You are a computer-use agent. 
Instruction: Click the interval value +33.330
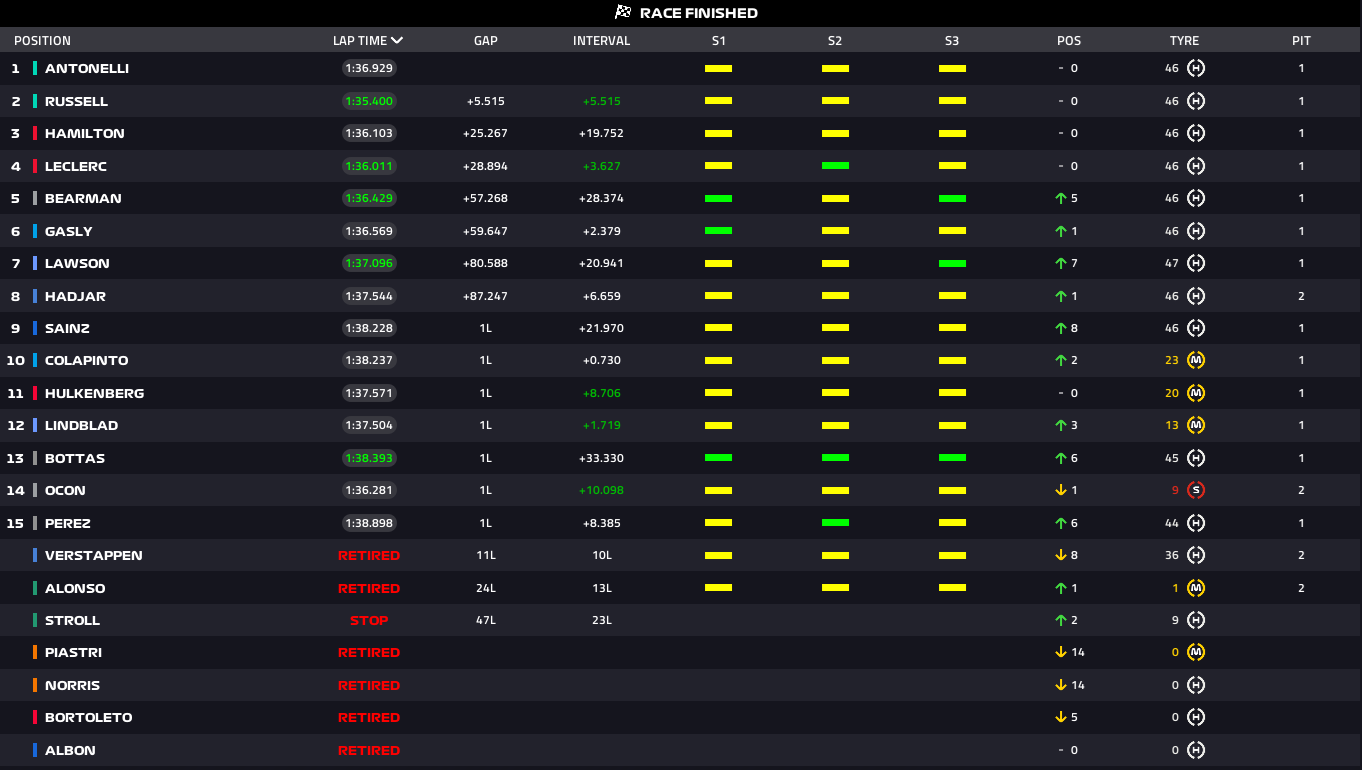pos(601,458)
